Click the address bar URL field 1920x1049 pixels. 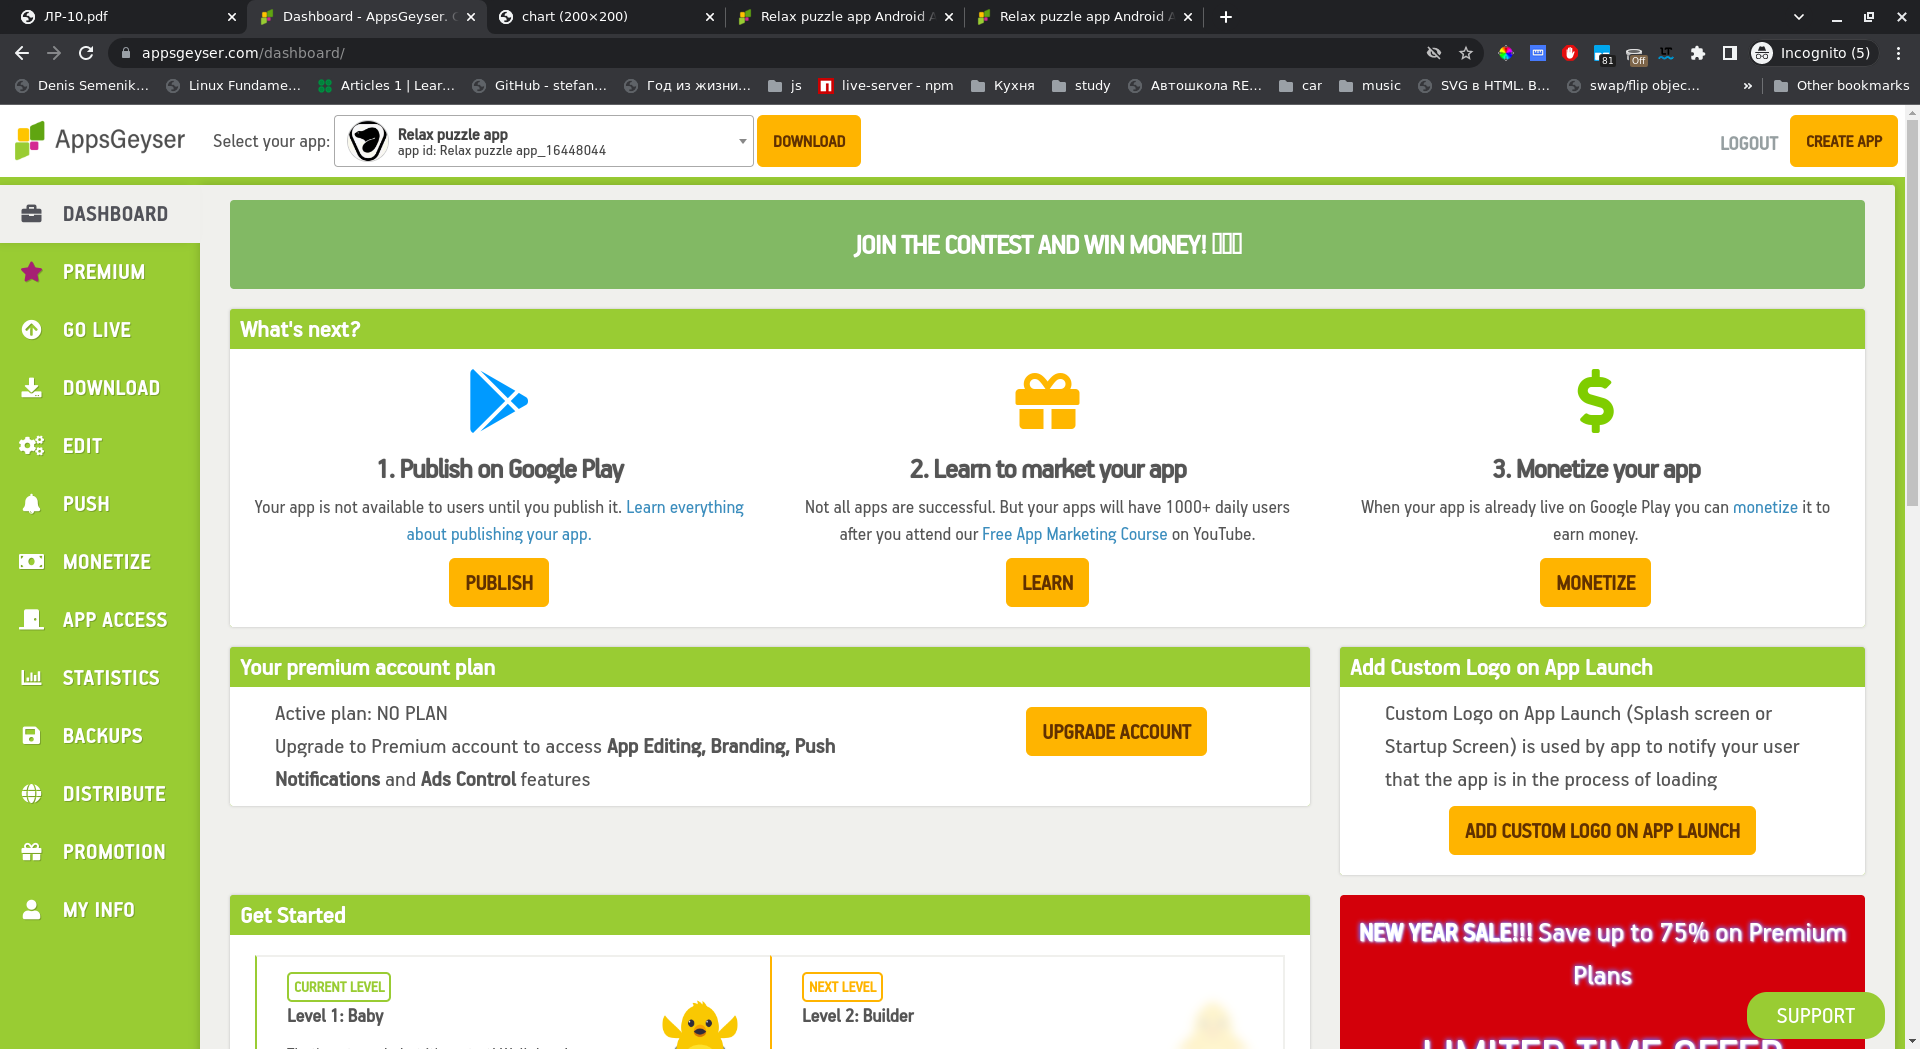coord(700,53)
